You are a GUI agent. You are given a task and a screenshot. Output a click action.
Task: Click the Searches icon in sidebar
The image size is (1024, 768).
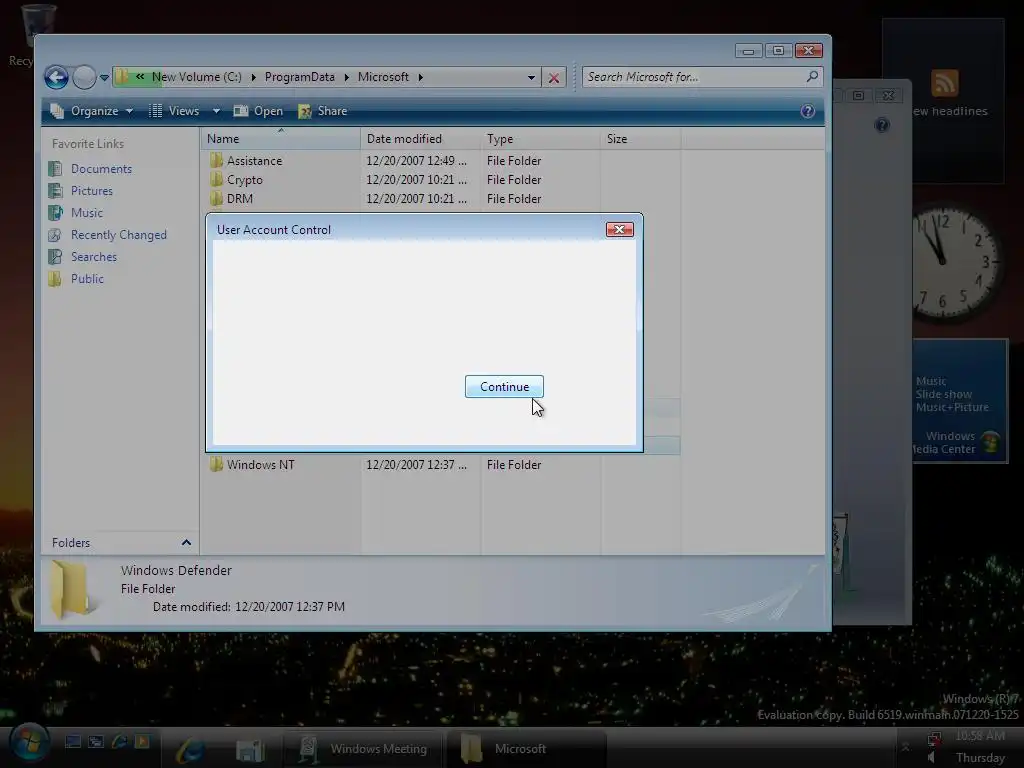click(56, 257)
